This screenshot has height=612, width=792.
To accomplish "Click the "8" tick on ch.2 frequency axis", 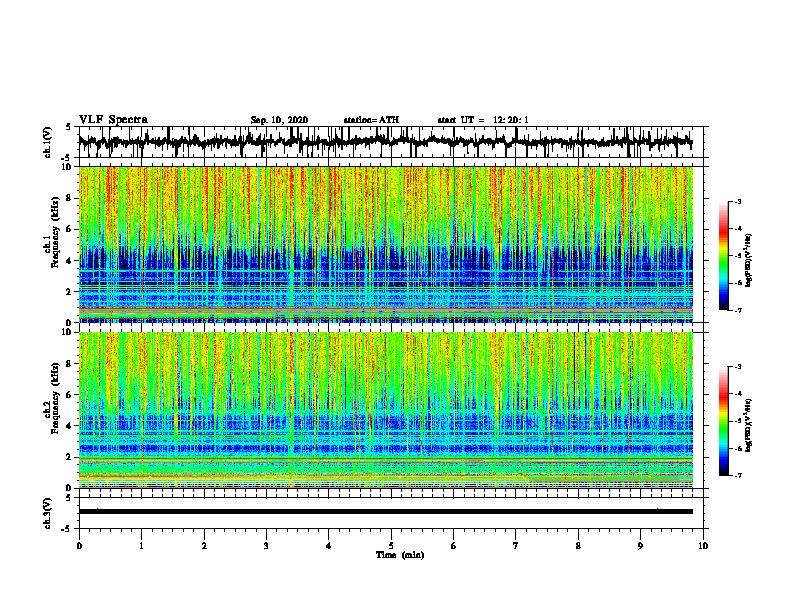I will coord(70,363).
